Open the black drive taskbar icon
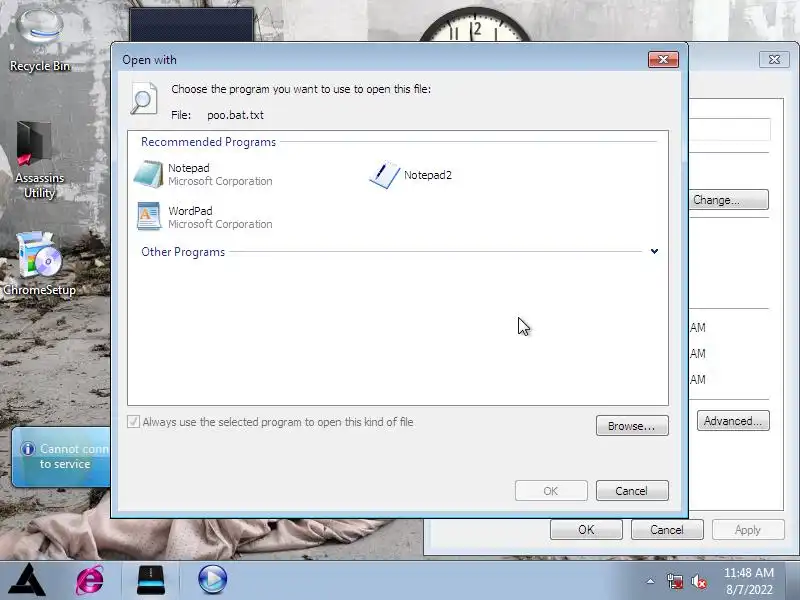Image resolution: width=800 pixels, height=600 pixels. [151, 580]
